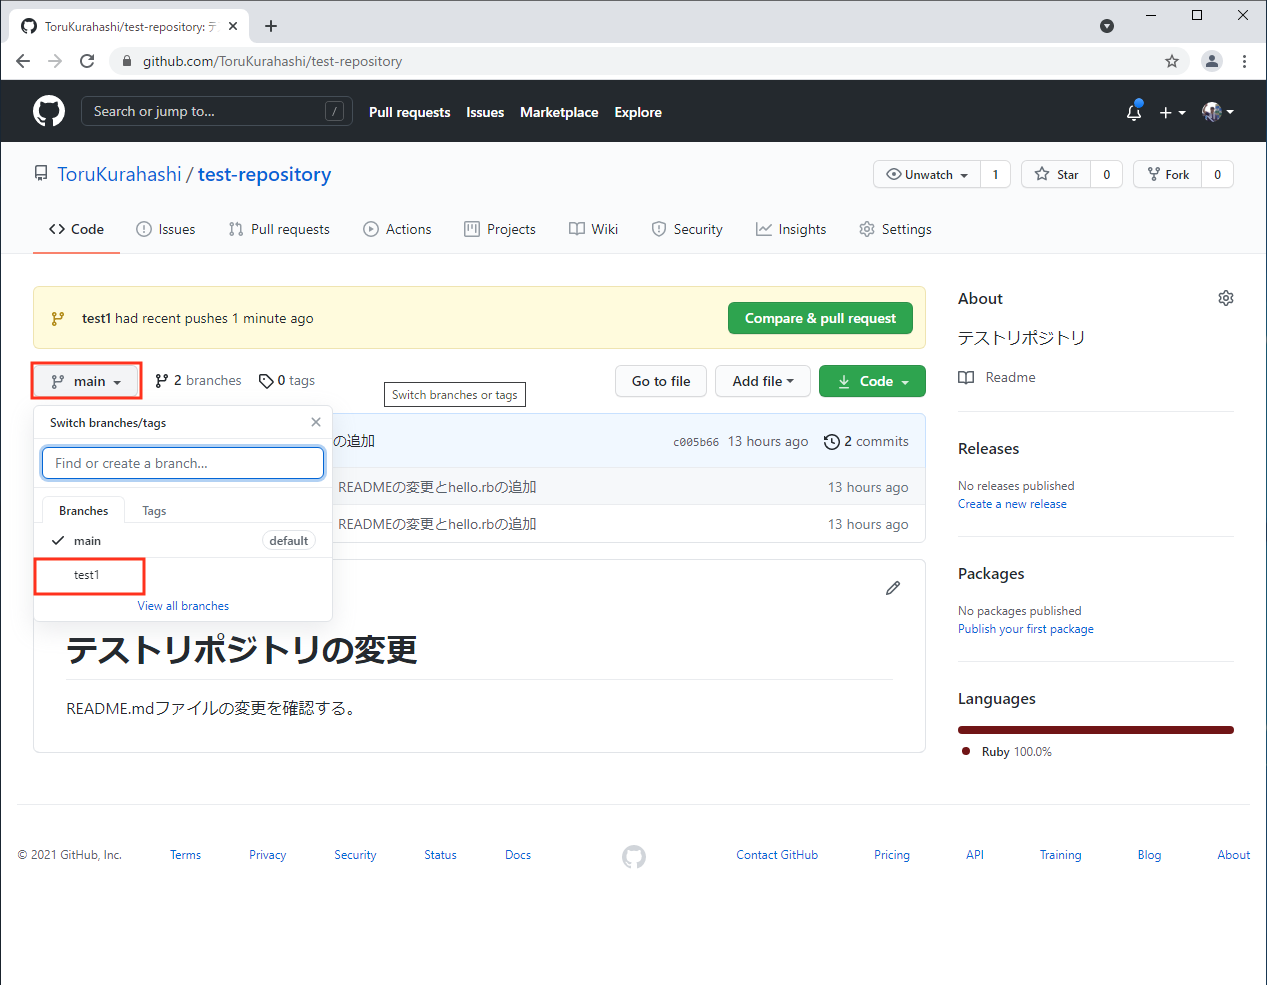Open the Wiki tab
This screenshot has height=985, width=1267.
coord(594,229)
